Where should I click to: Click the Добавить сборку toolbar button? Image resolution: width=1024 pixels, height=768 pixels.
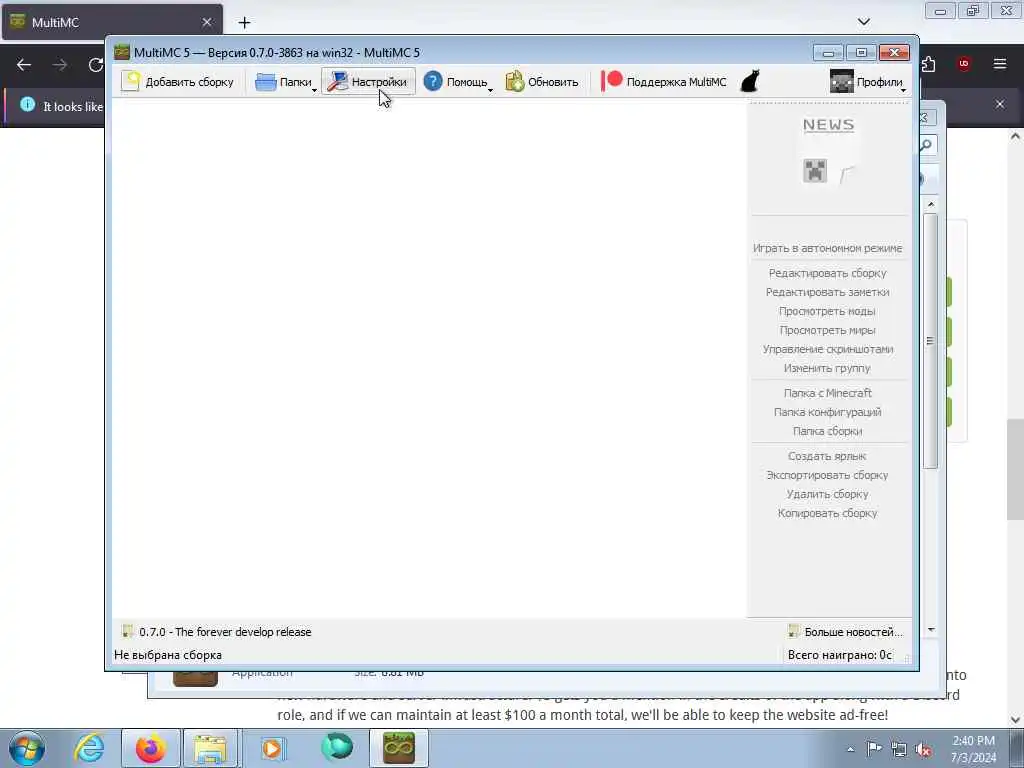[178, 82]
